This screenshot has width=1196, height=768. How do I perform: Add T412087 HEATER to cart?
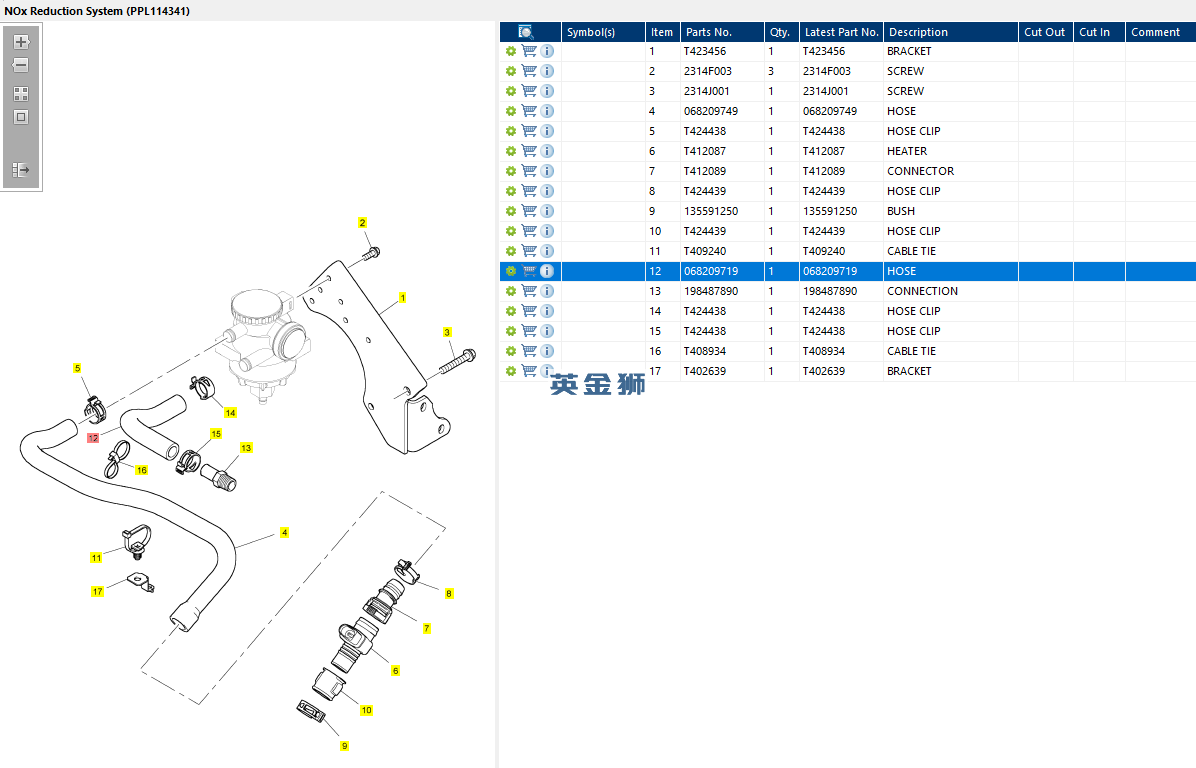tap(529, 151)
